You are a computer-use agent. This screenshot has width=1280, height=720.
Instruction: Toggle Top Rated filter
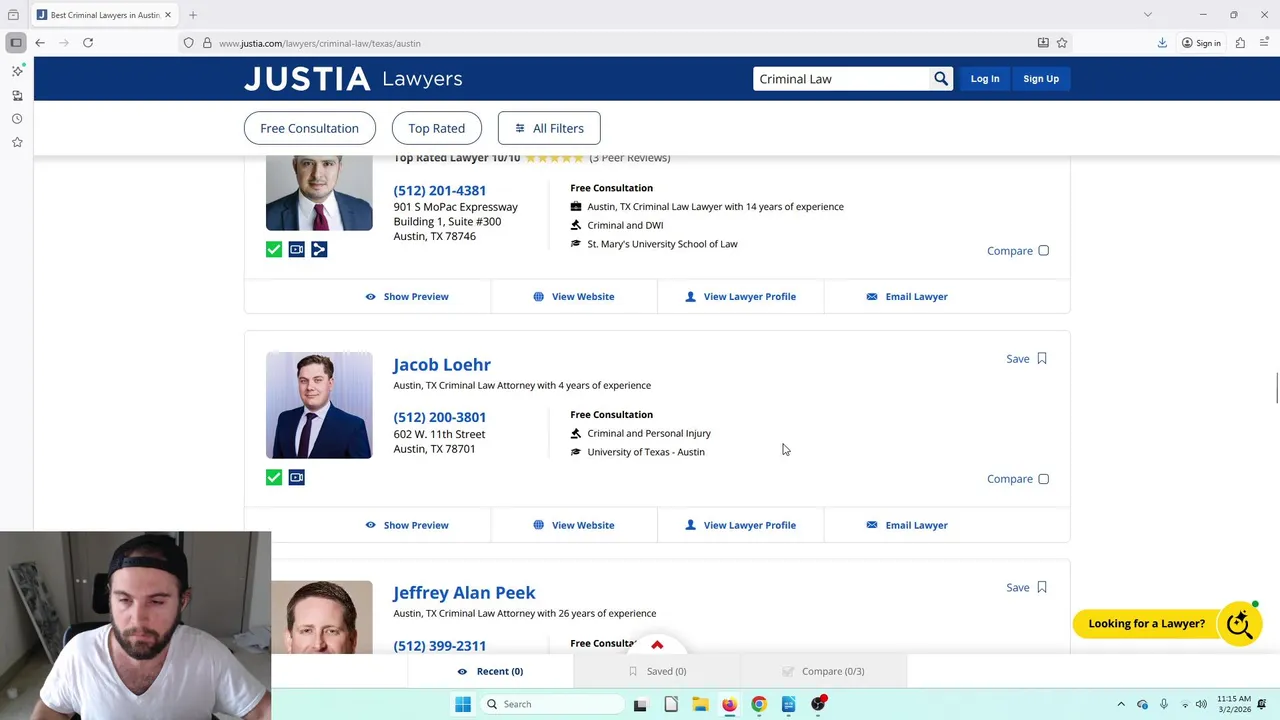click(436, 128)
